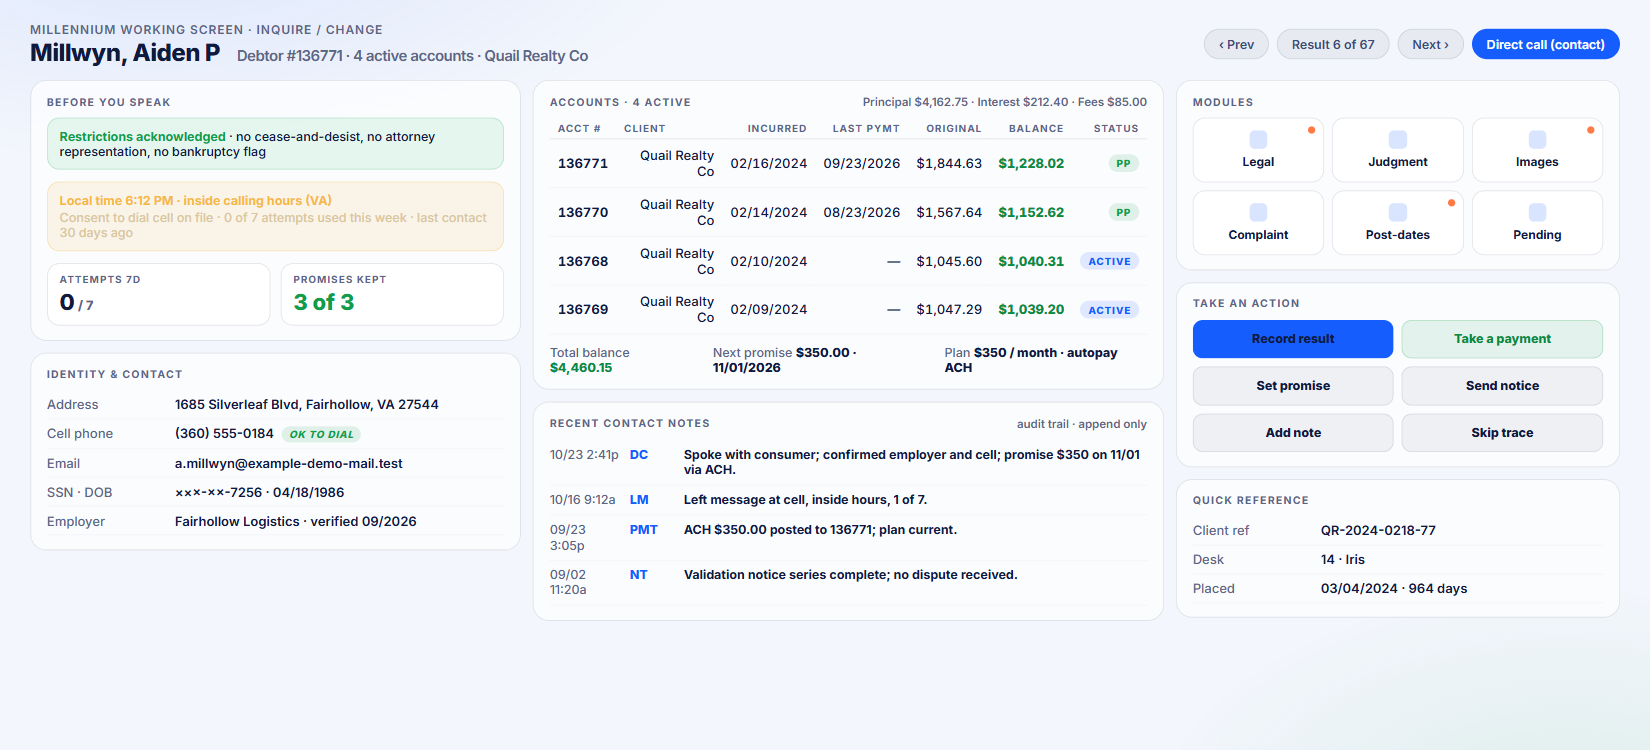Click the Send notice button
Screen dimensions: 1650x750
pyautogui.click(x=1502, y=386)
